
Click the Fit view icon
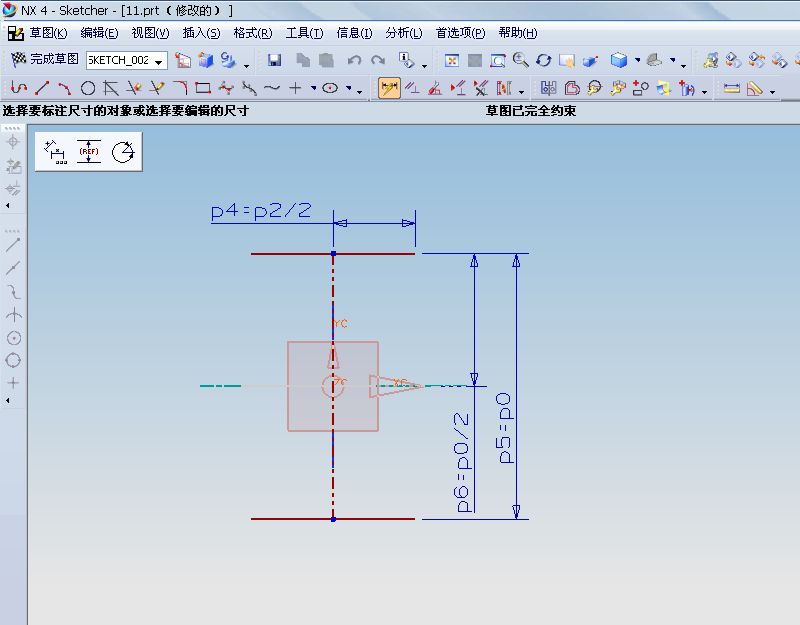(451, 61)
